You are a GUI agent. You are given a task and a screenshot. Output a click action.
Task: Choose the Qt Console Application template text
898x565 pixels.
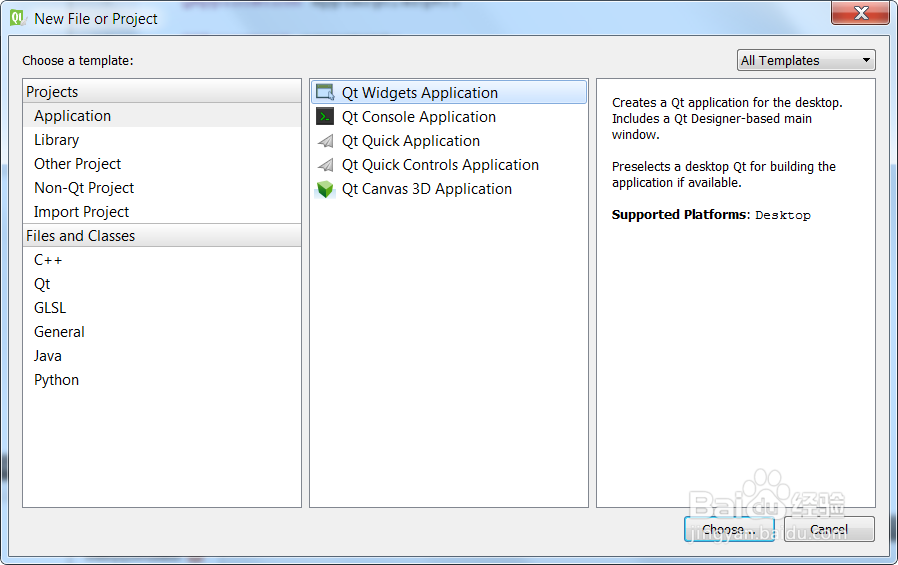[419, 117]
